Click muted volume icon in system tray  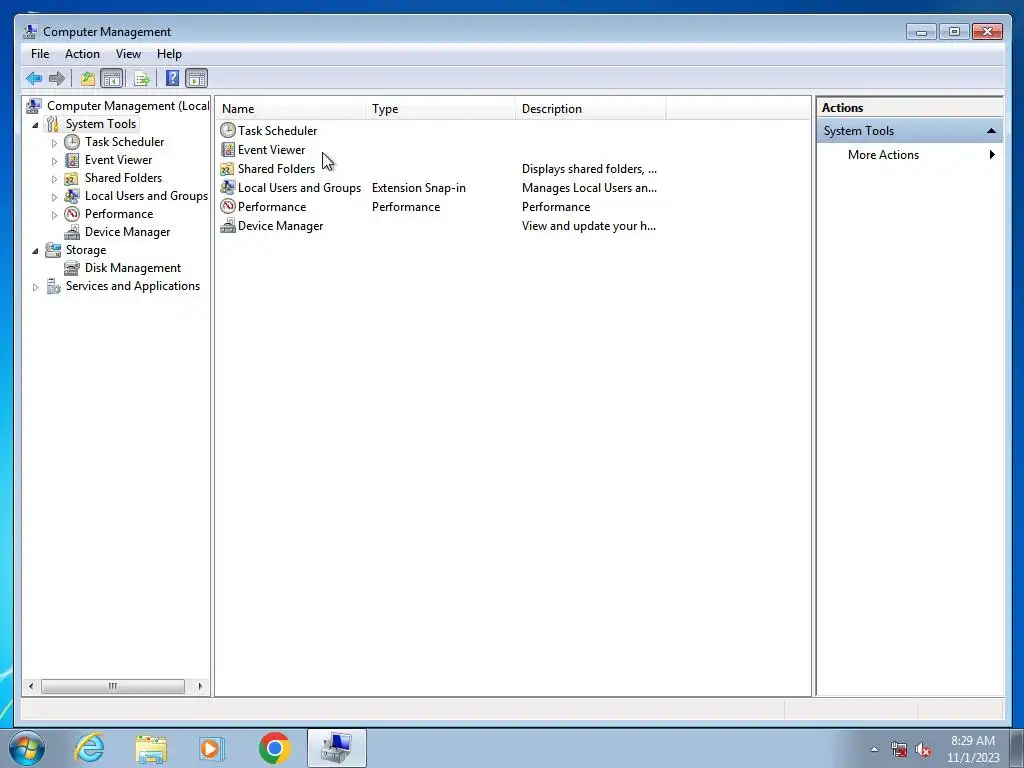[923, 750]
